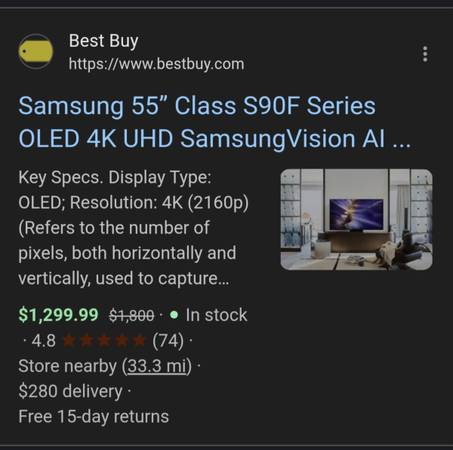Click the https://www.bestbuy.com URL
The height and width of the screenshot is (450, 453).
(156, 64)
